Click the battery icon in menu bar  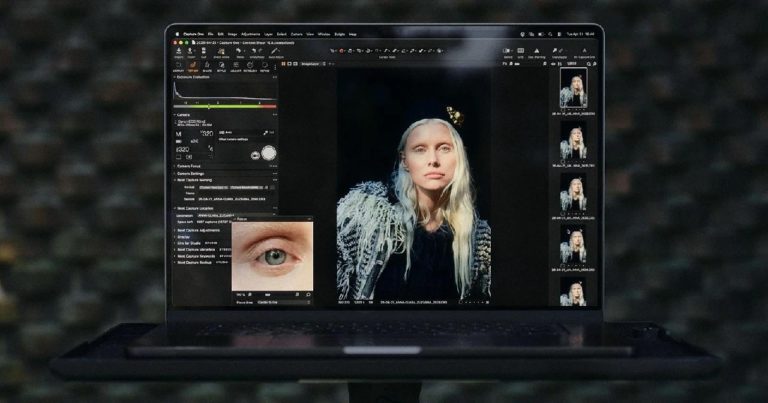coord(541,34)
